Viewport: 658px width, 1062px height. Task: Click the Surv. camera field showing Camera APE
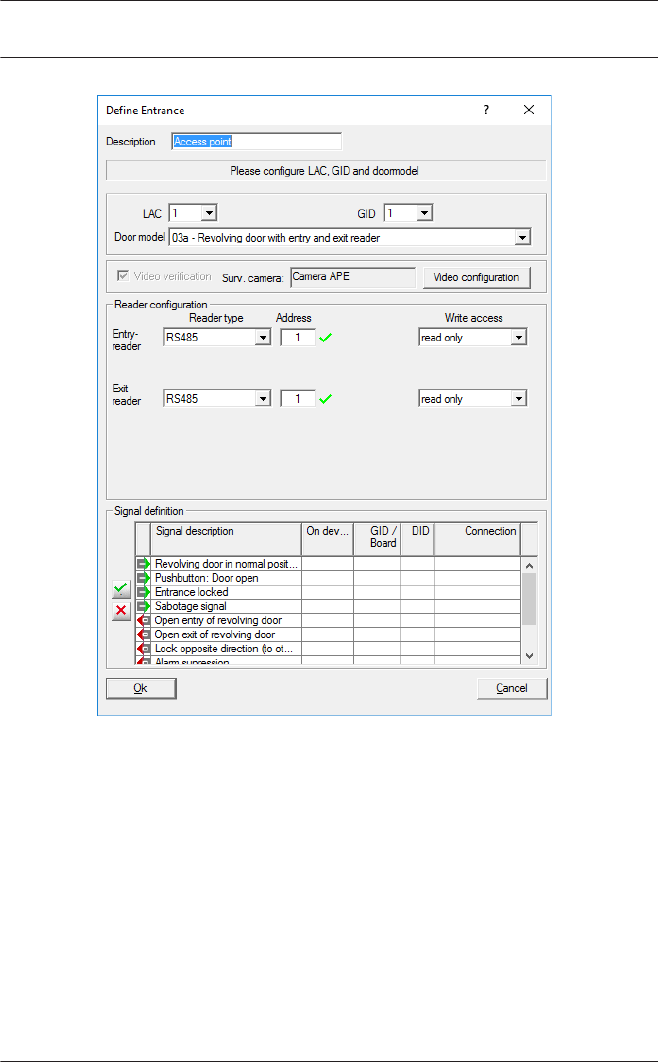(x=353, y=278)
